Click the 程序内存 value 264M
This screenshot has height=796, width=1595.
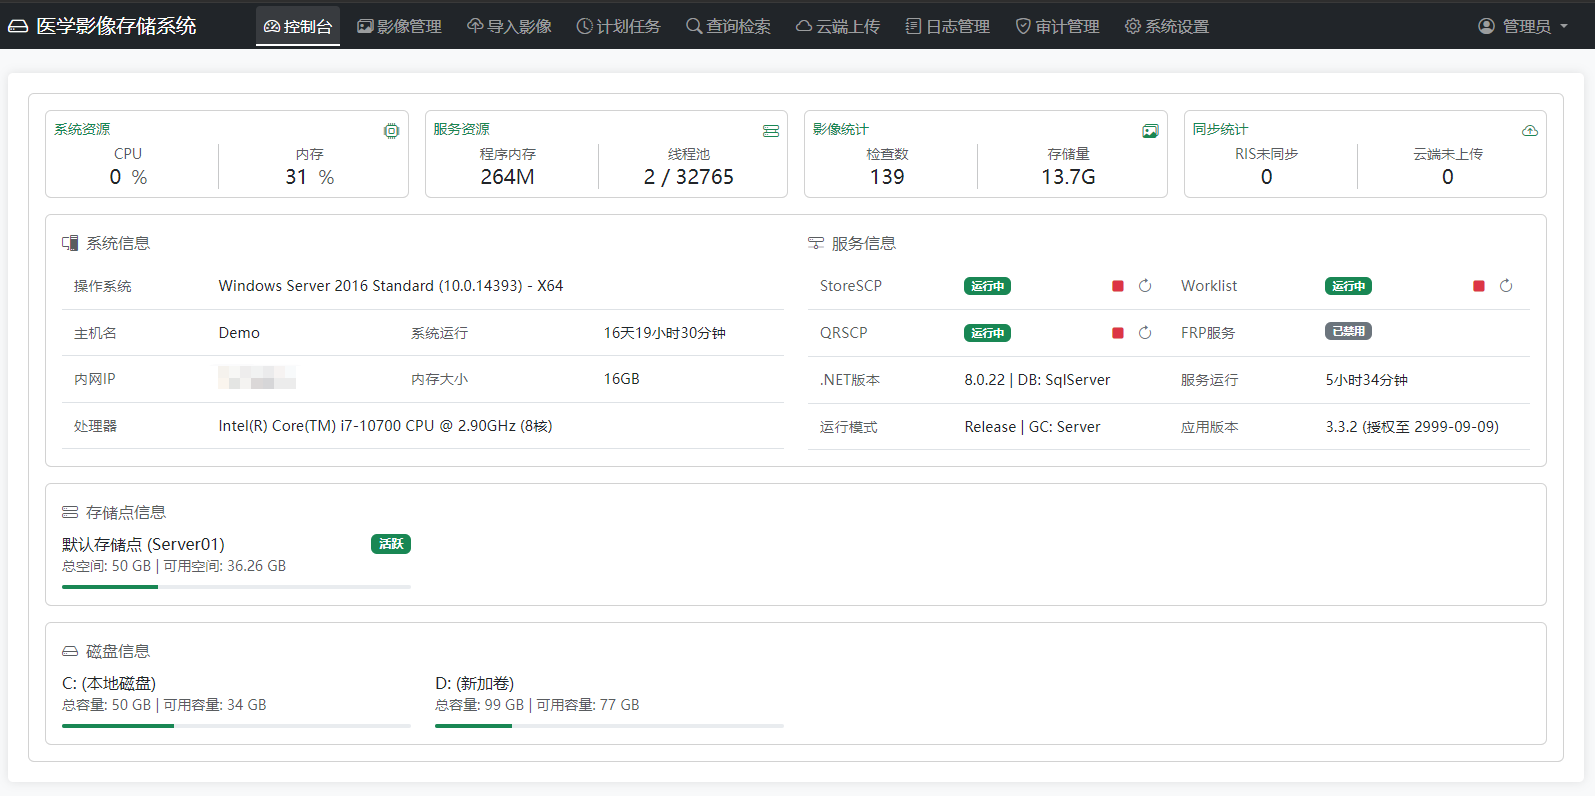pyautogui.click(x=507, y=177)
